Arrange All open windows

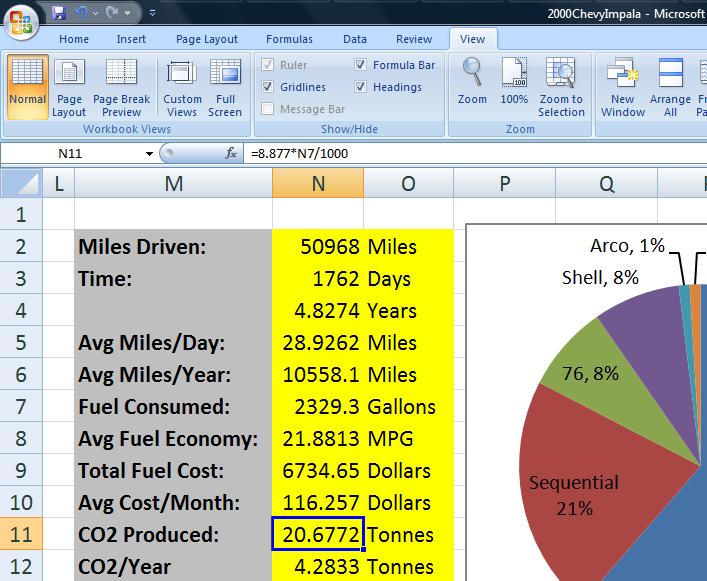point(670,87)
